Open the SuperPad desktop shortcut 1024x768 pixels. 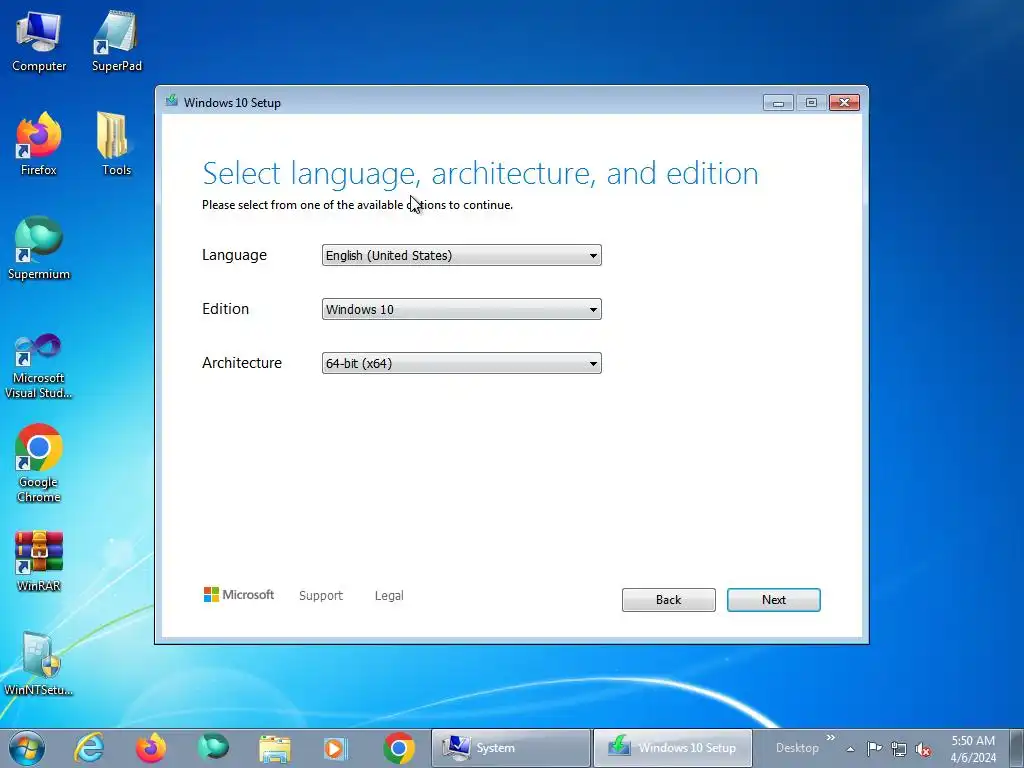116,41
